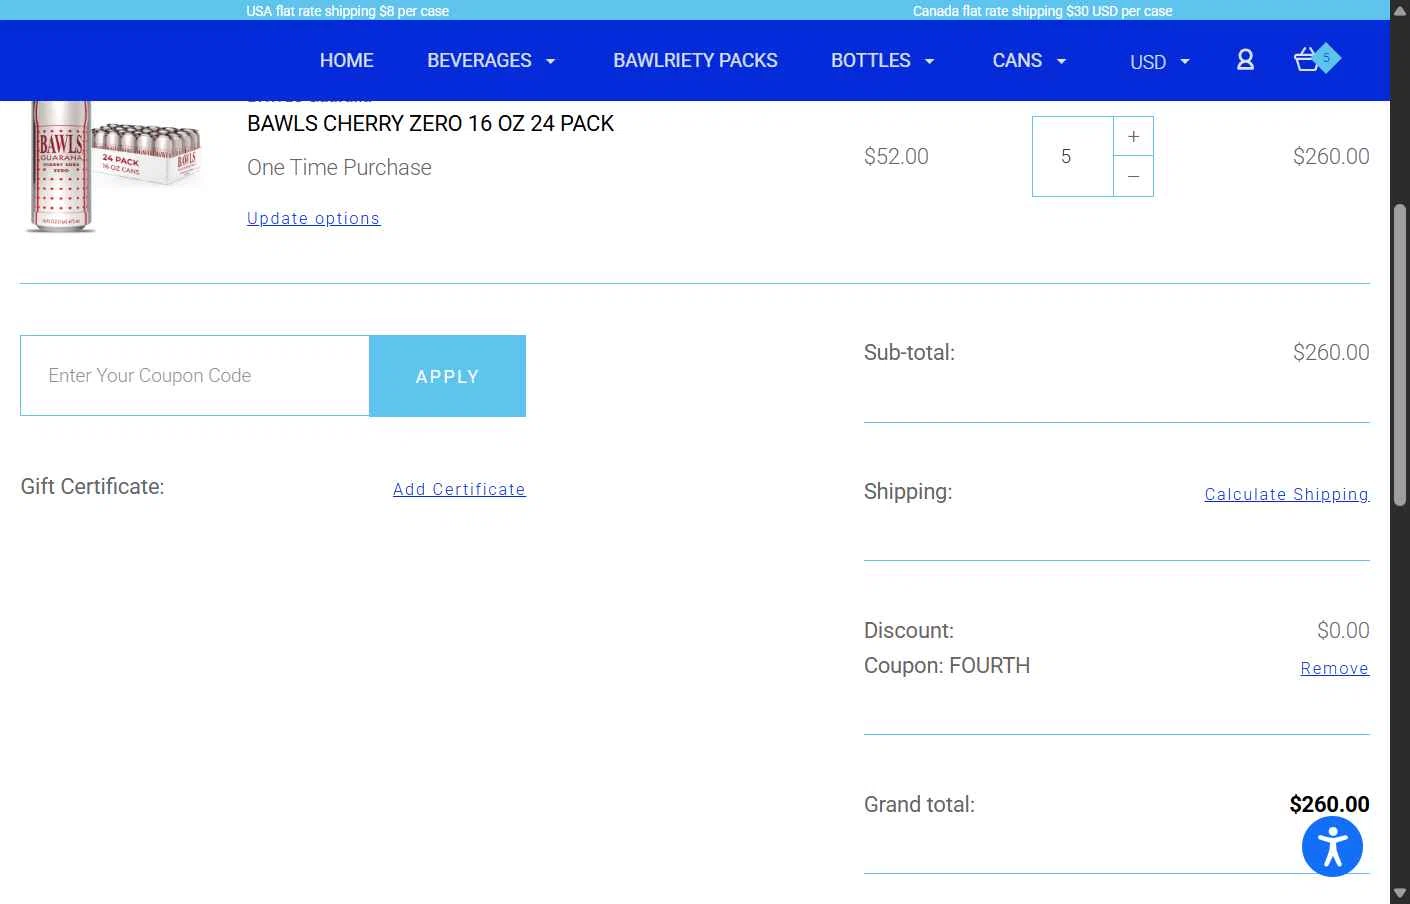Click the Update options link
The image size is (1410, 904).
[314, 218]
